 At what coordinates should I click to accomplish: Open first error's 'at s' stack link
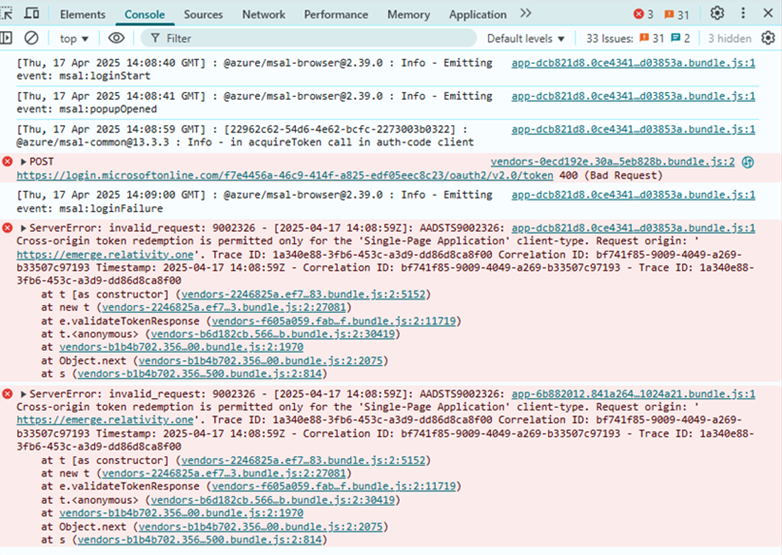(x=199, y=373)
